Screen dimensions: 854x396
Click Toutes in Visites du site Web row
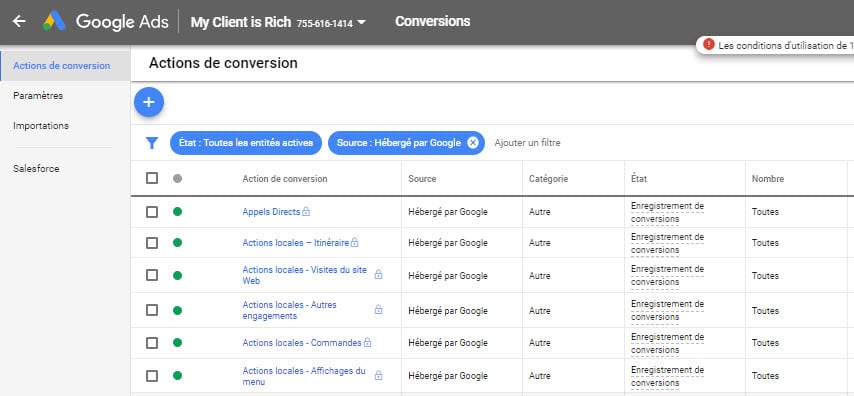coord(765,276)
